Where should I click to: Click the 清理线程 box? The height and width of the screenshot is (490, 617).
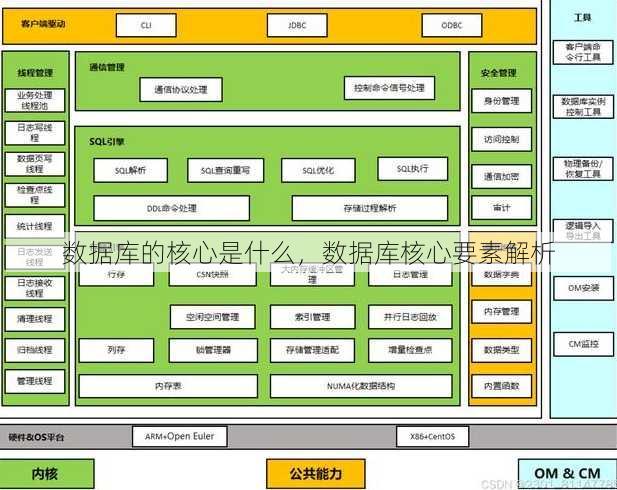pyautogui.click(x=35, y=319)
